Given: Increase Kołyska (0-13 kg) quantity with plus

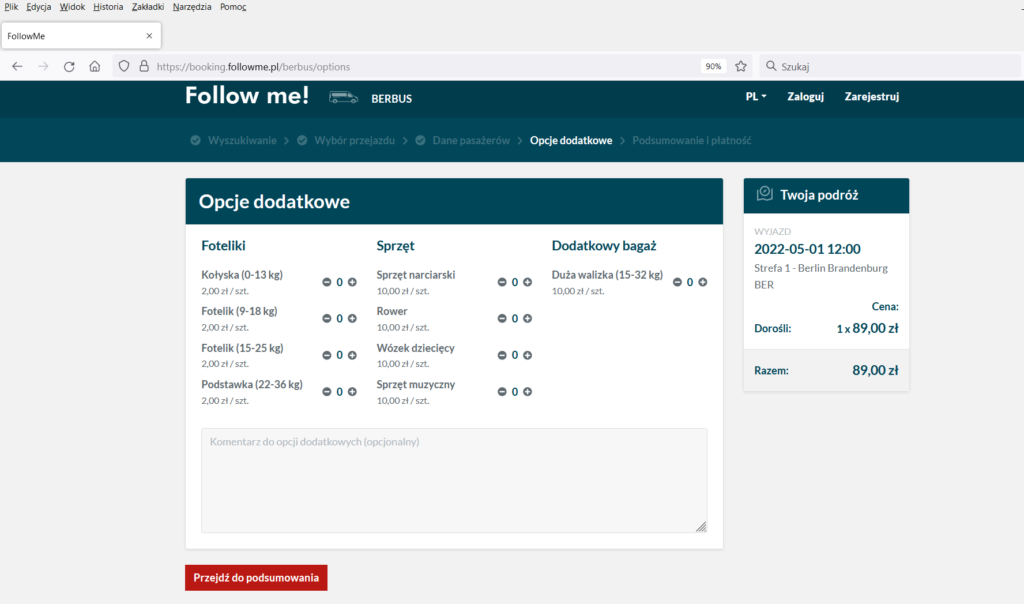Looking at the screenshot, I should click(x=352, y=282).
